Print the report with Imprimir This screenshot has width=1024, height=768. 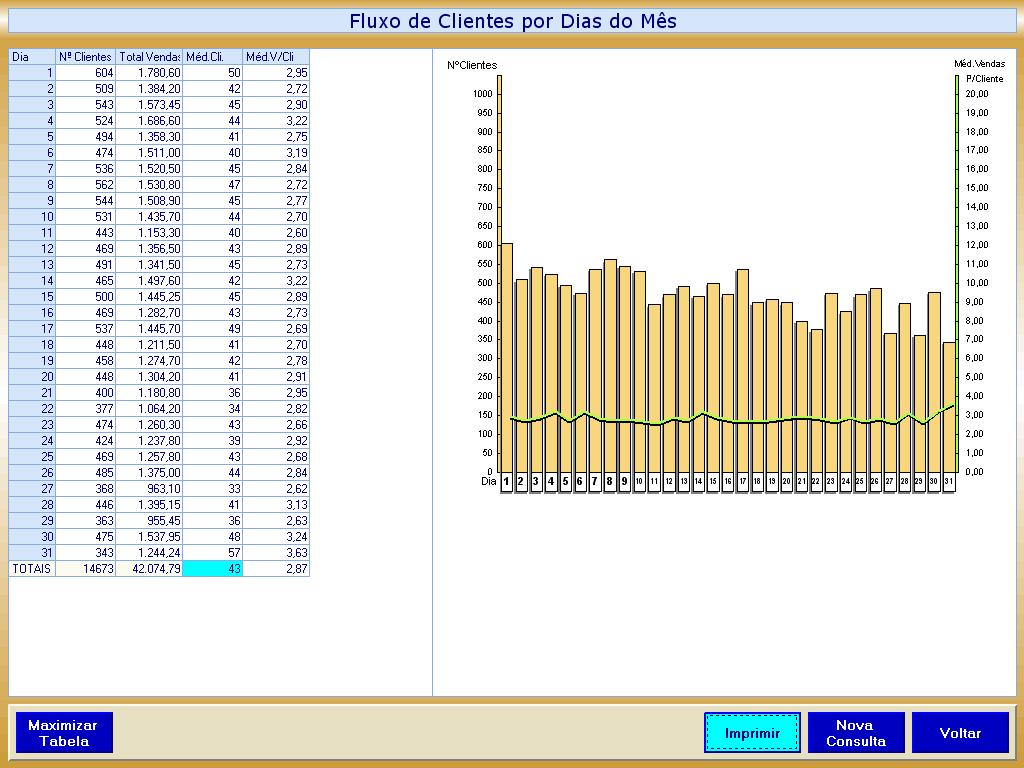pyautogui.click(x=752, y=733)
